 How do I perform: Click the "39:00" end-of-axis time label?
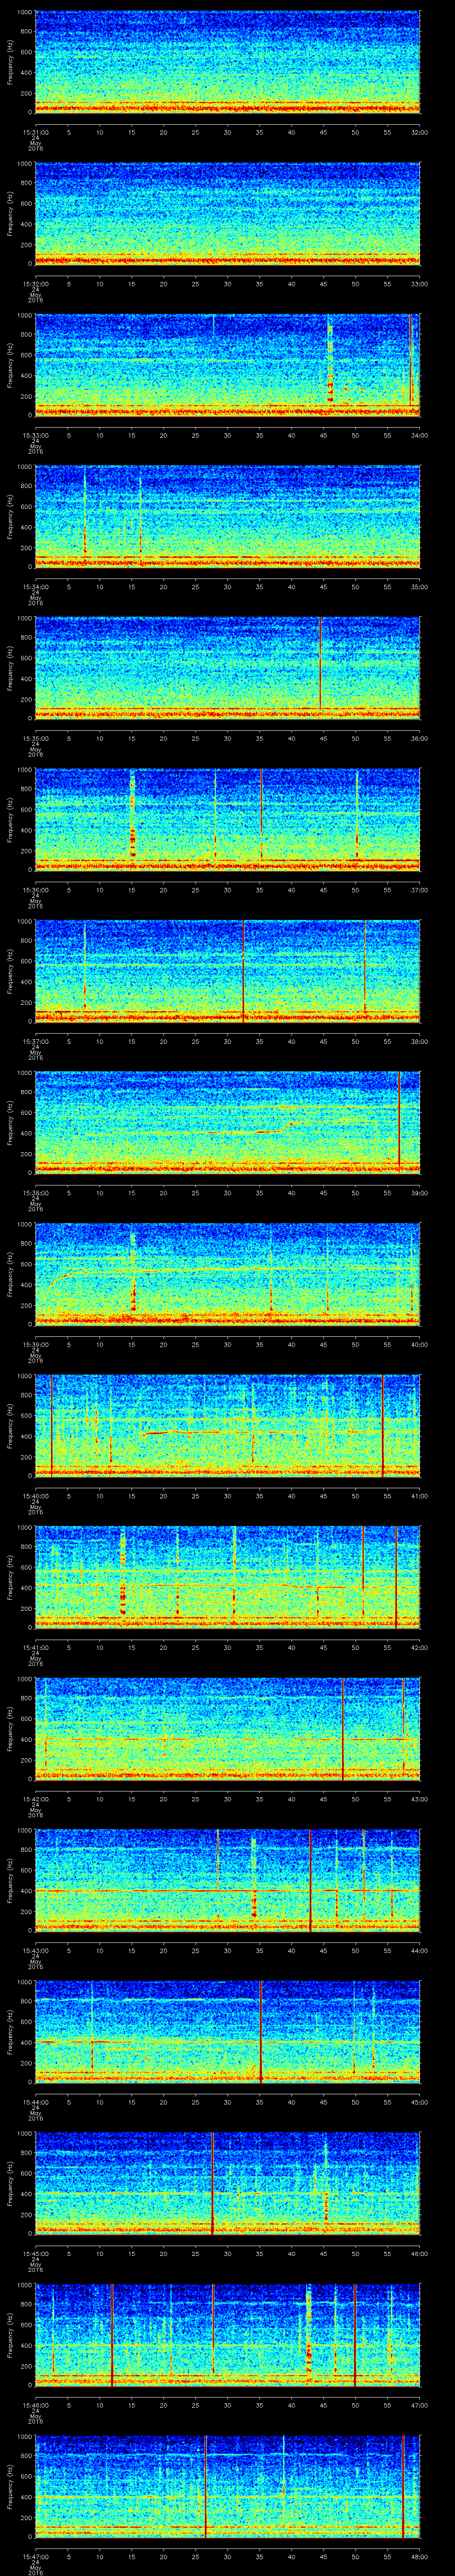pos(419,1193)
